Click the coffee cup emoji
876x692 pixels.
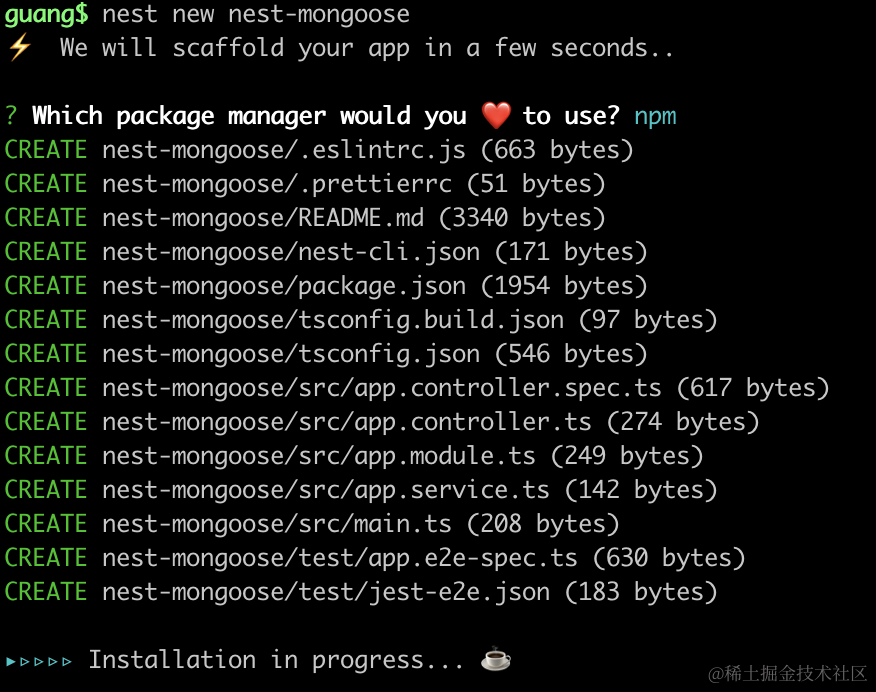[496, 660]
